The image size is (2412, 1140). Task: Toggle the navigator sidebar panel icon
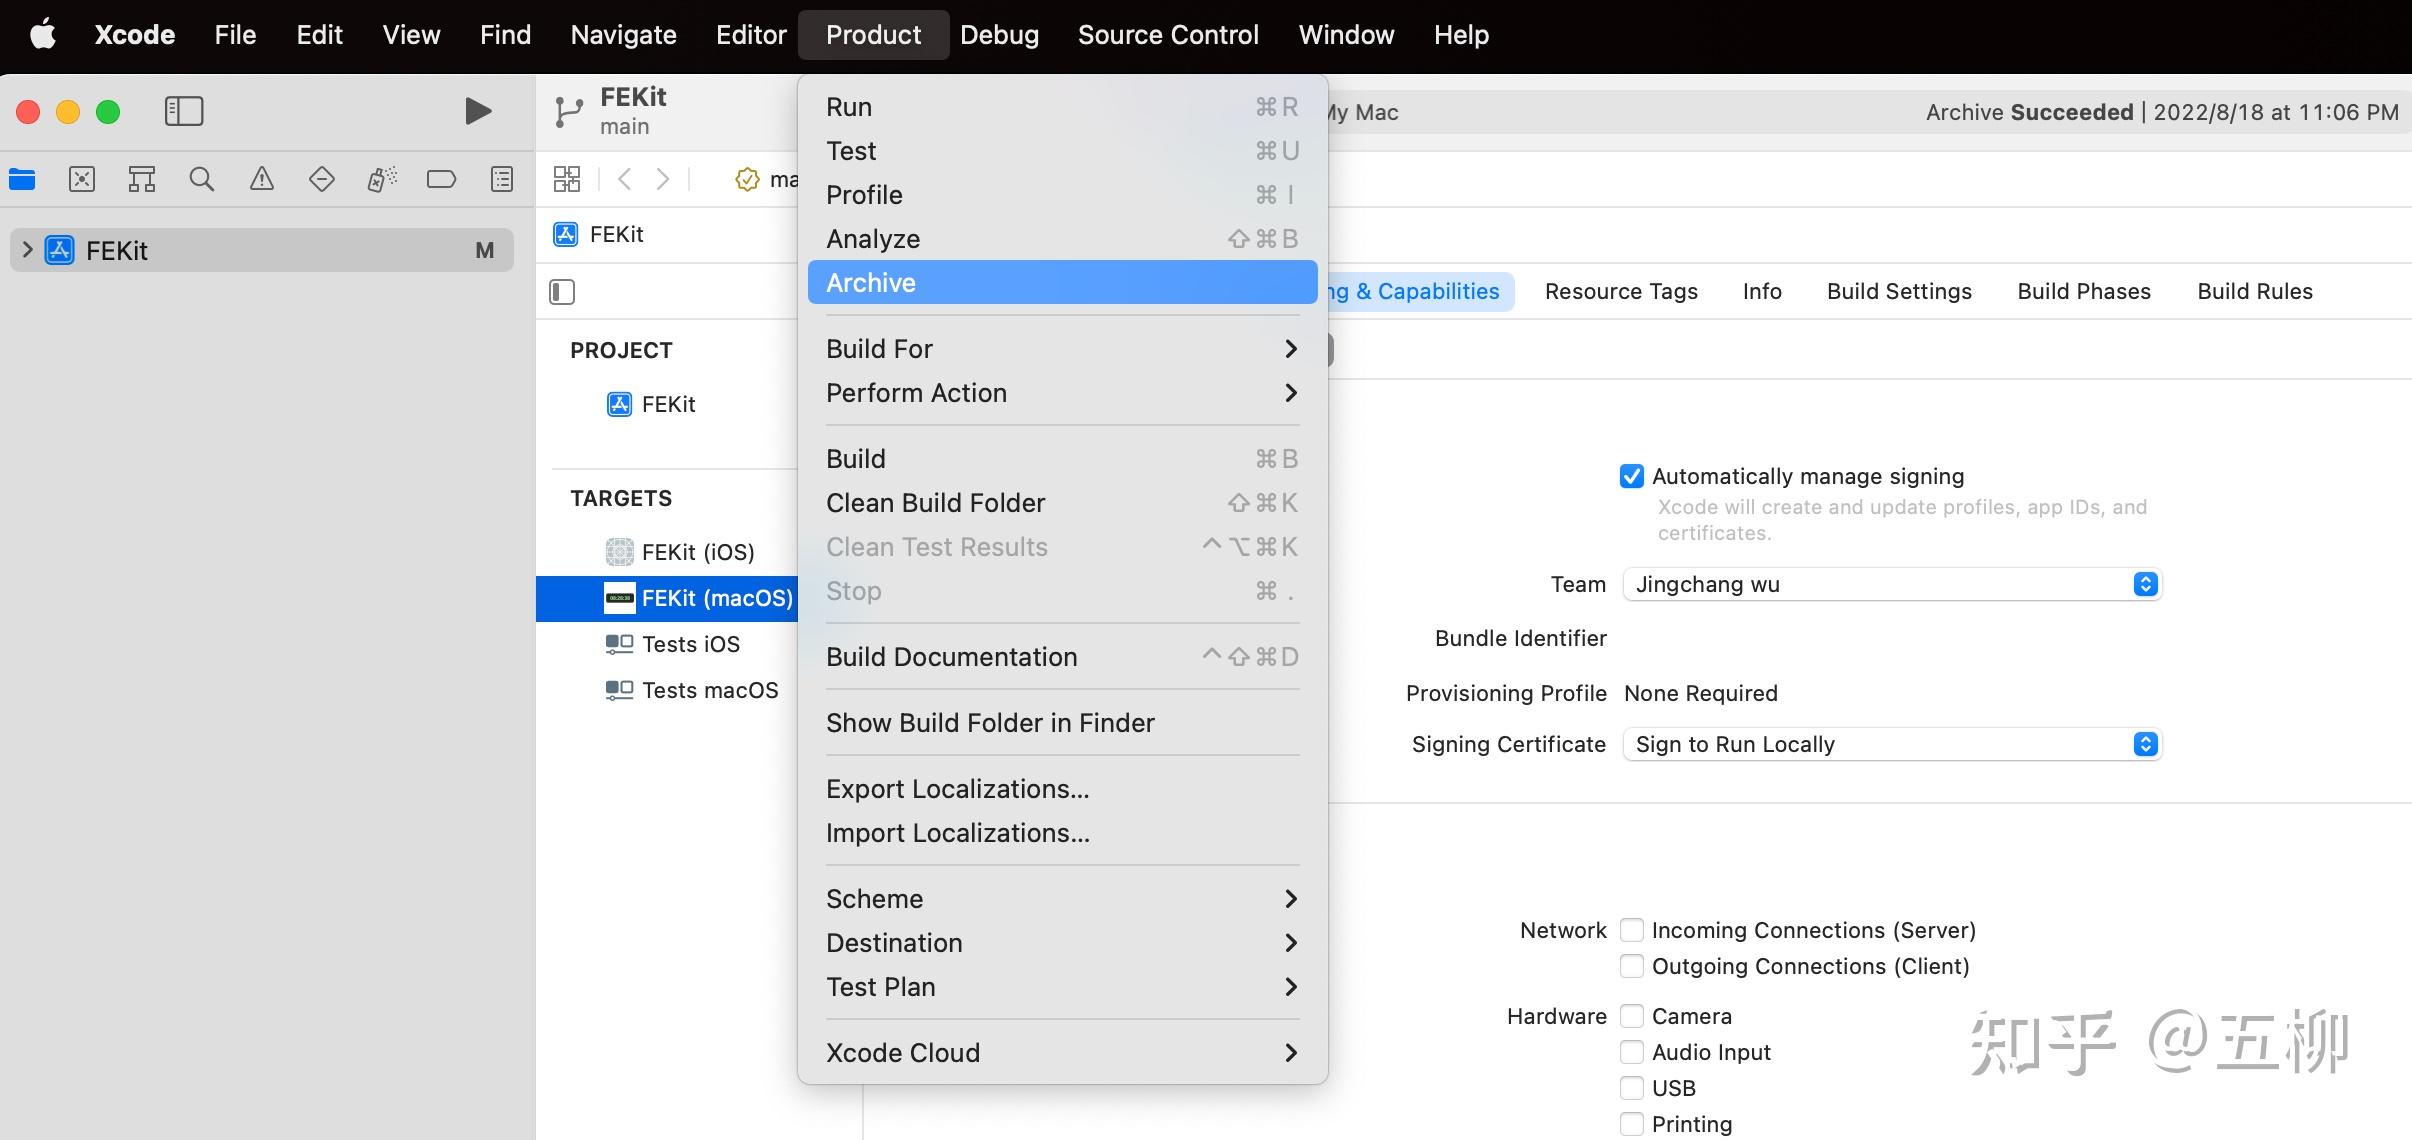[x=184, y=111]
